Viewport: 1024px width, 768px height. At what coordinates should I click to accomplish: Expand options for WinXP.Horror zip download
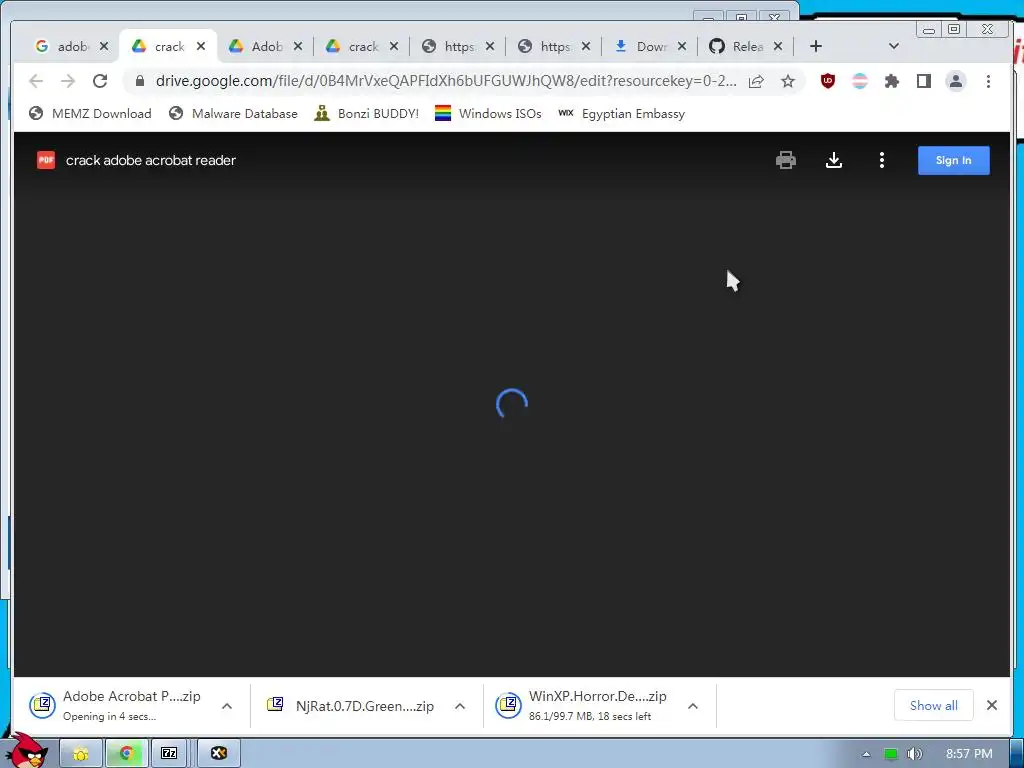pos(693,706)
